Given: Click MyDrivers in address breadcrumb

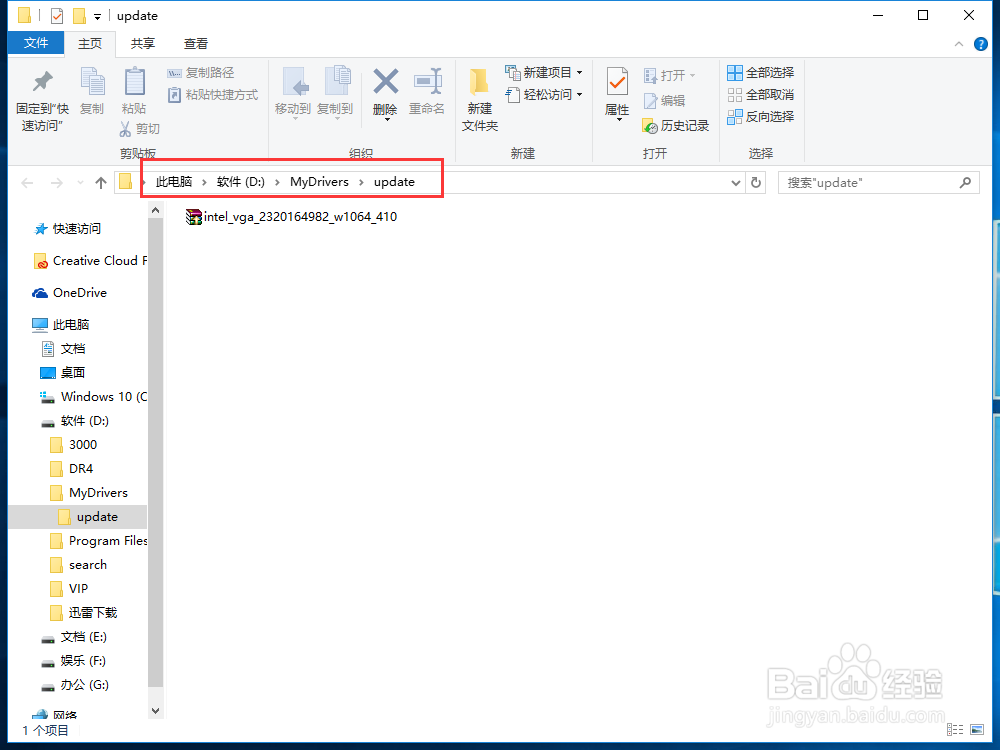Looking at the screenshot, I should pos(320,182).
